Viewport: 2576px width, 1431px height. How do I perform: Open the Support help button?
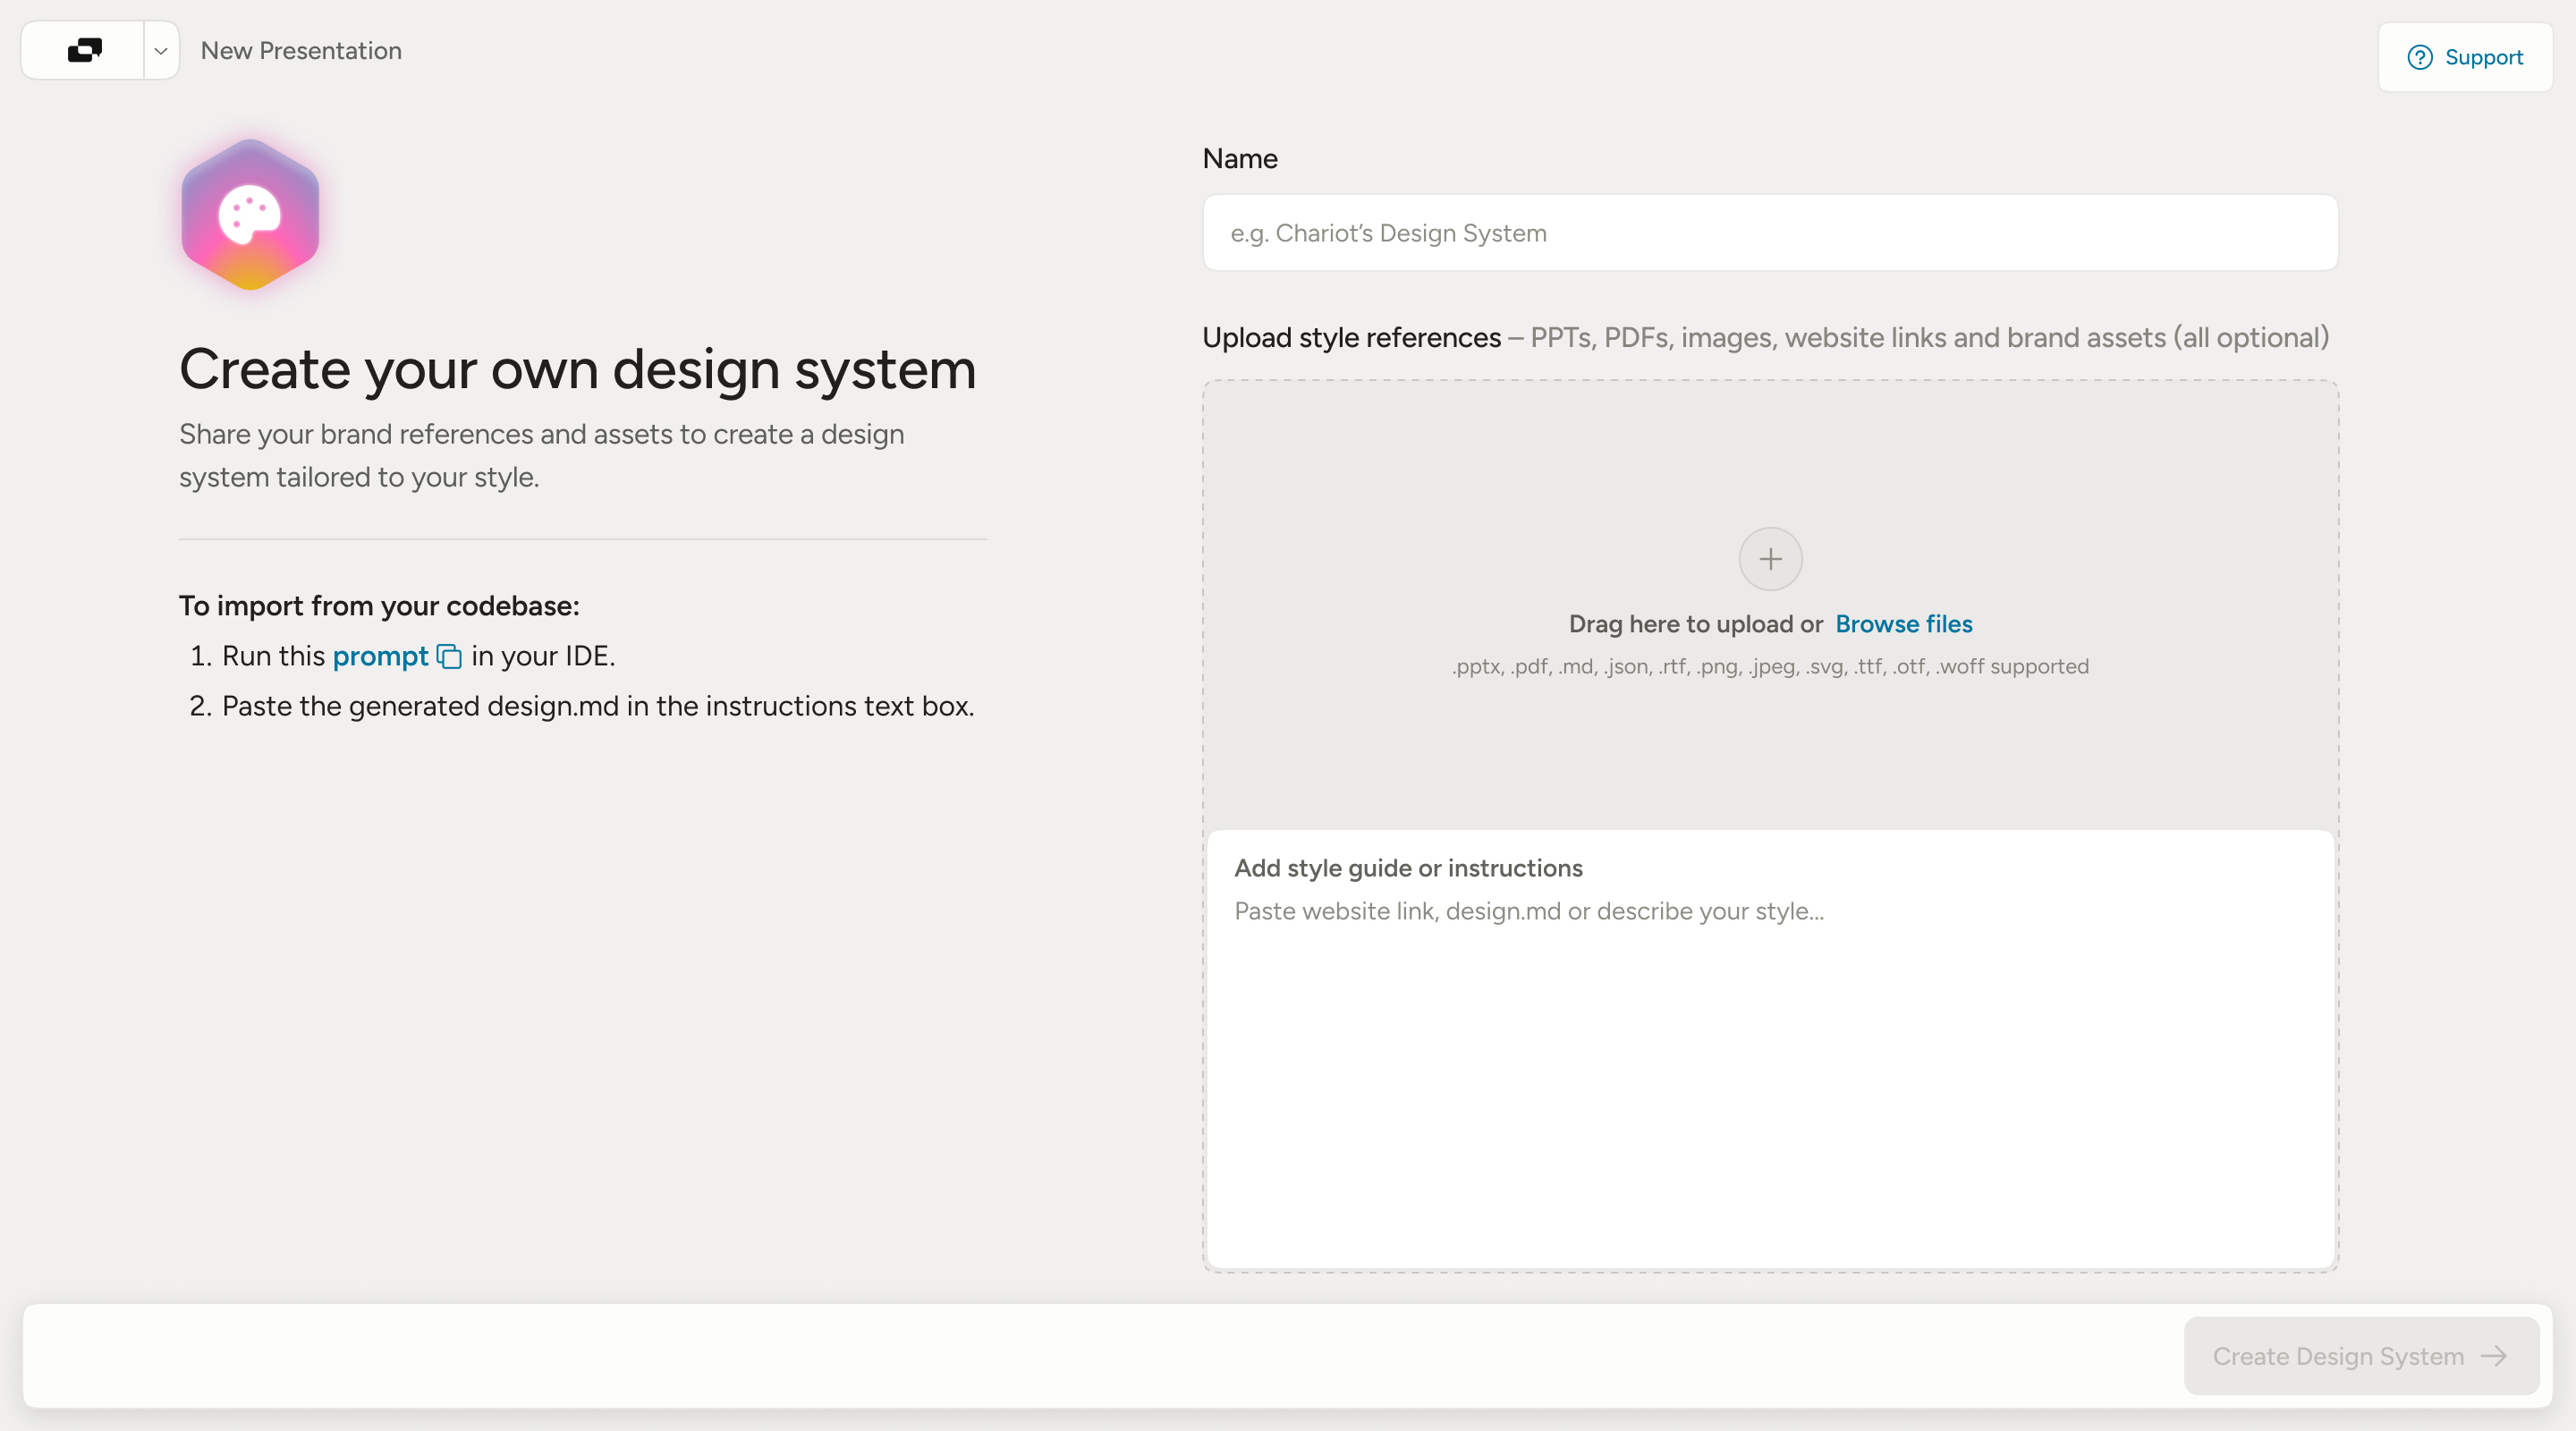pyautogui.click(x=2465, y=57)
